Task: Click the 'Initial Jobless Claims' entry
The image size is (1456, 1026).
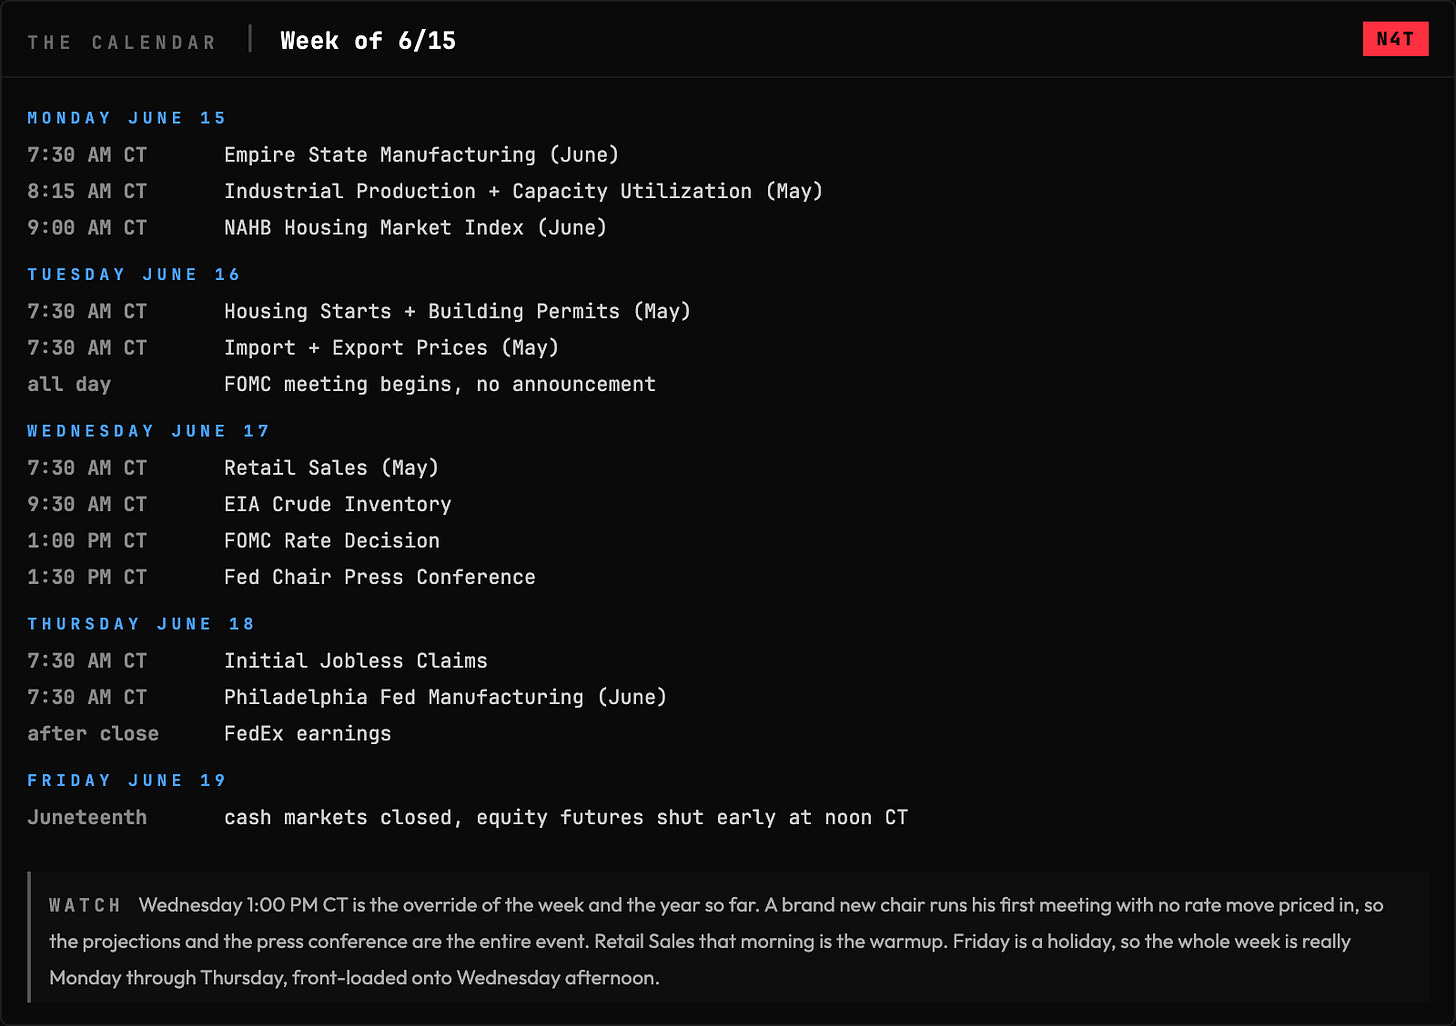Action: (356, 661)
